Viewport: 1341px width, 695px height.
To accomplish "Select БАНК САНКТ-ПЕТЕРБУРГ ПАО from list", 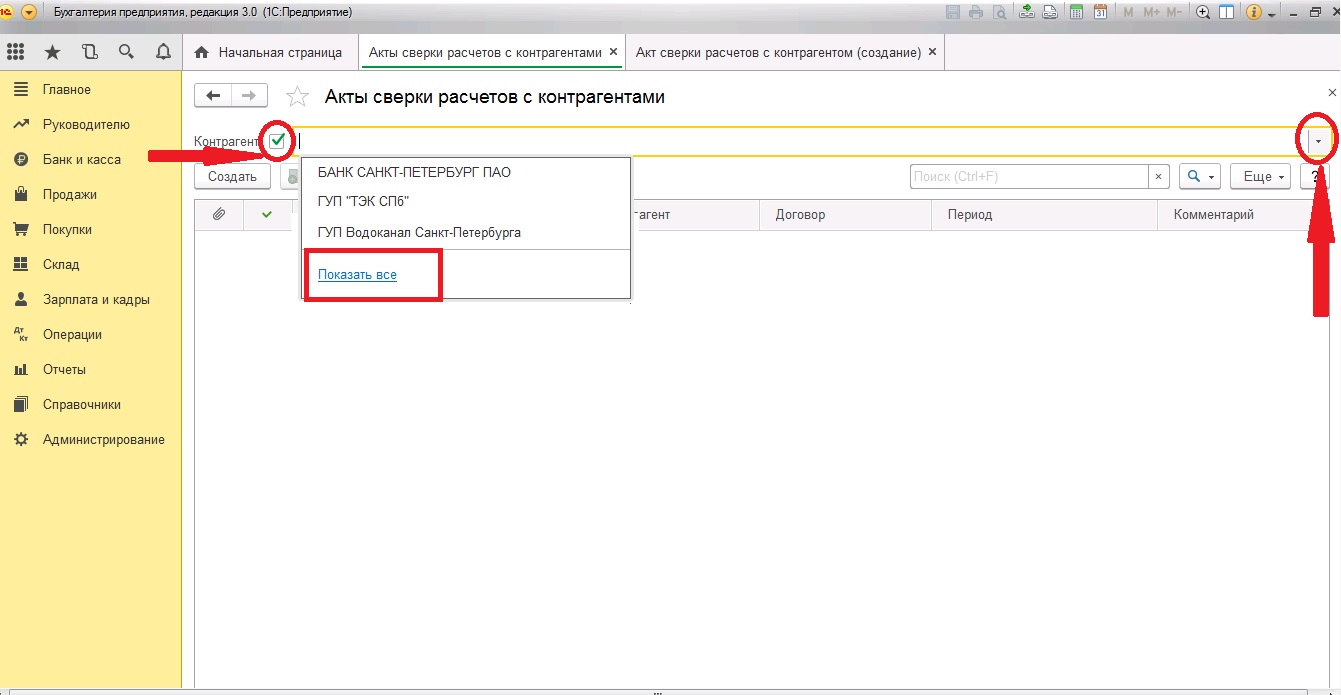I will 414,172.
